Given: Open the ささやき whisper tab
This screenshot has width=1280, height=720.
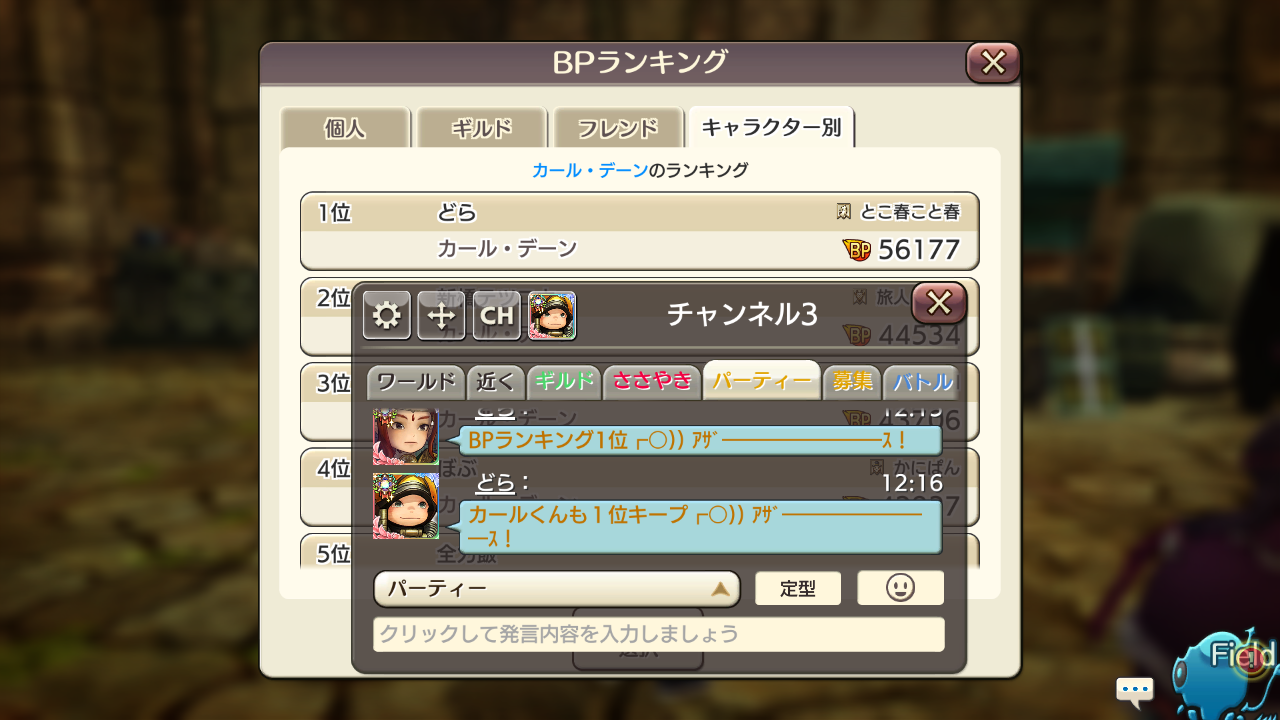Looking at the screenshot, I should [652, 381].
